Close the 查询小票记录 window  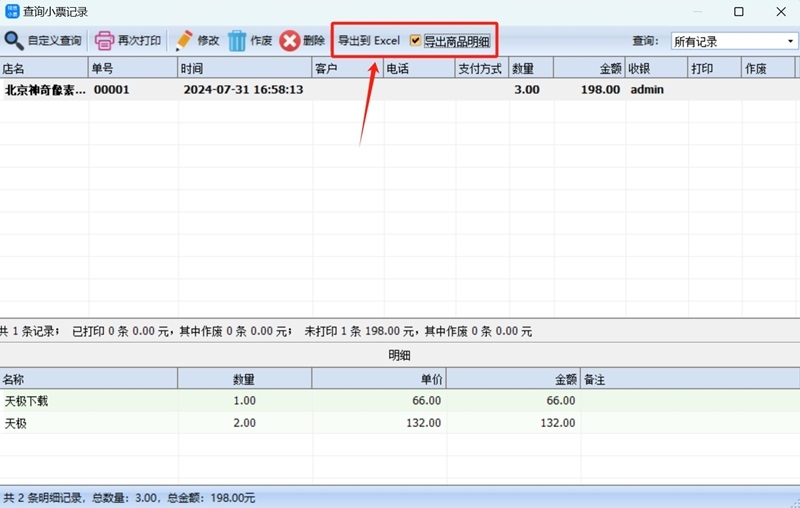point(781,11)
